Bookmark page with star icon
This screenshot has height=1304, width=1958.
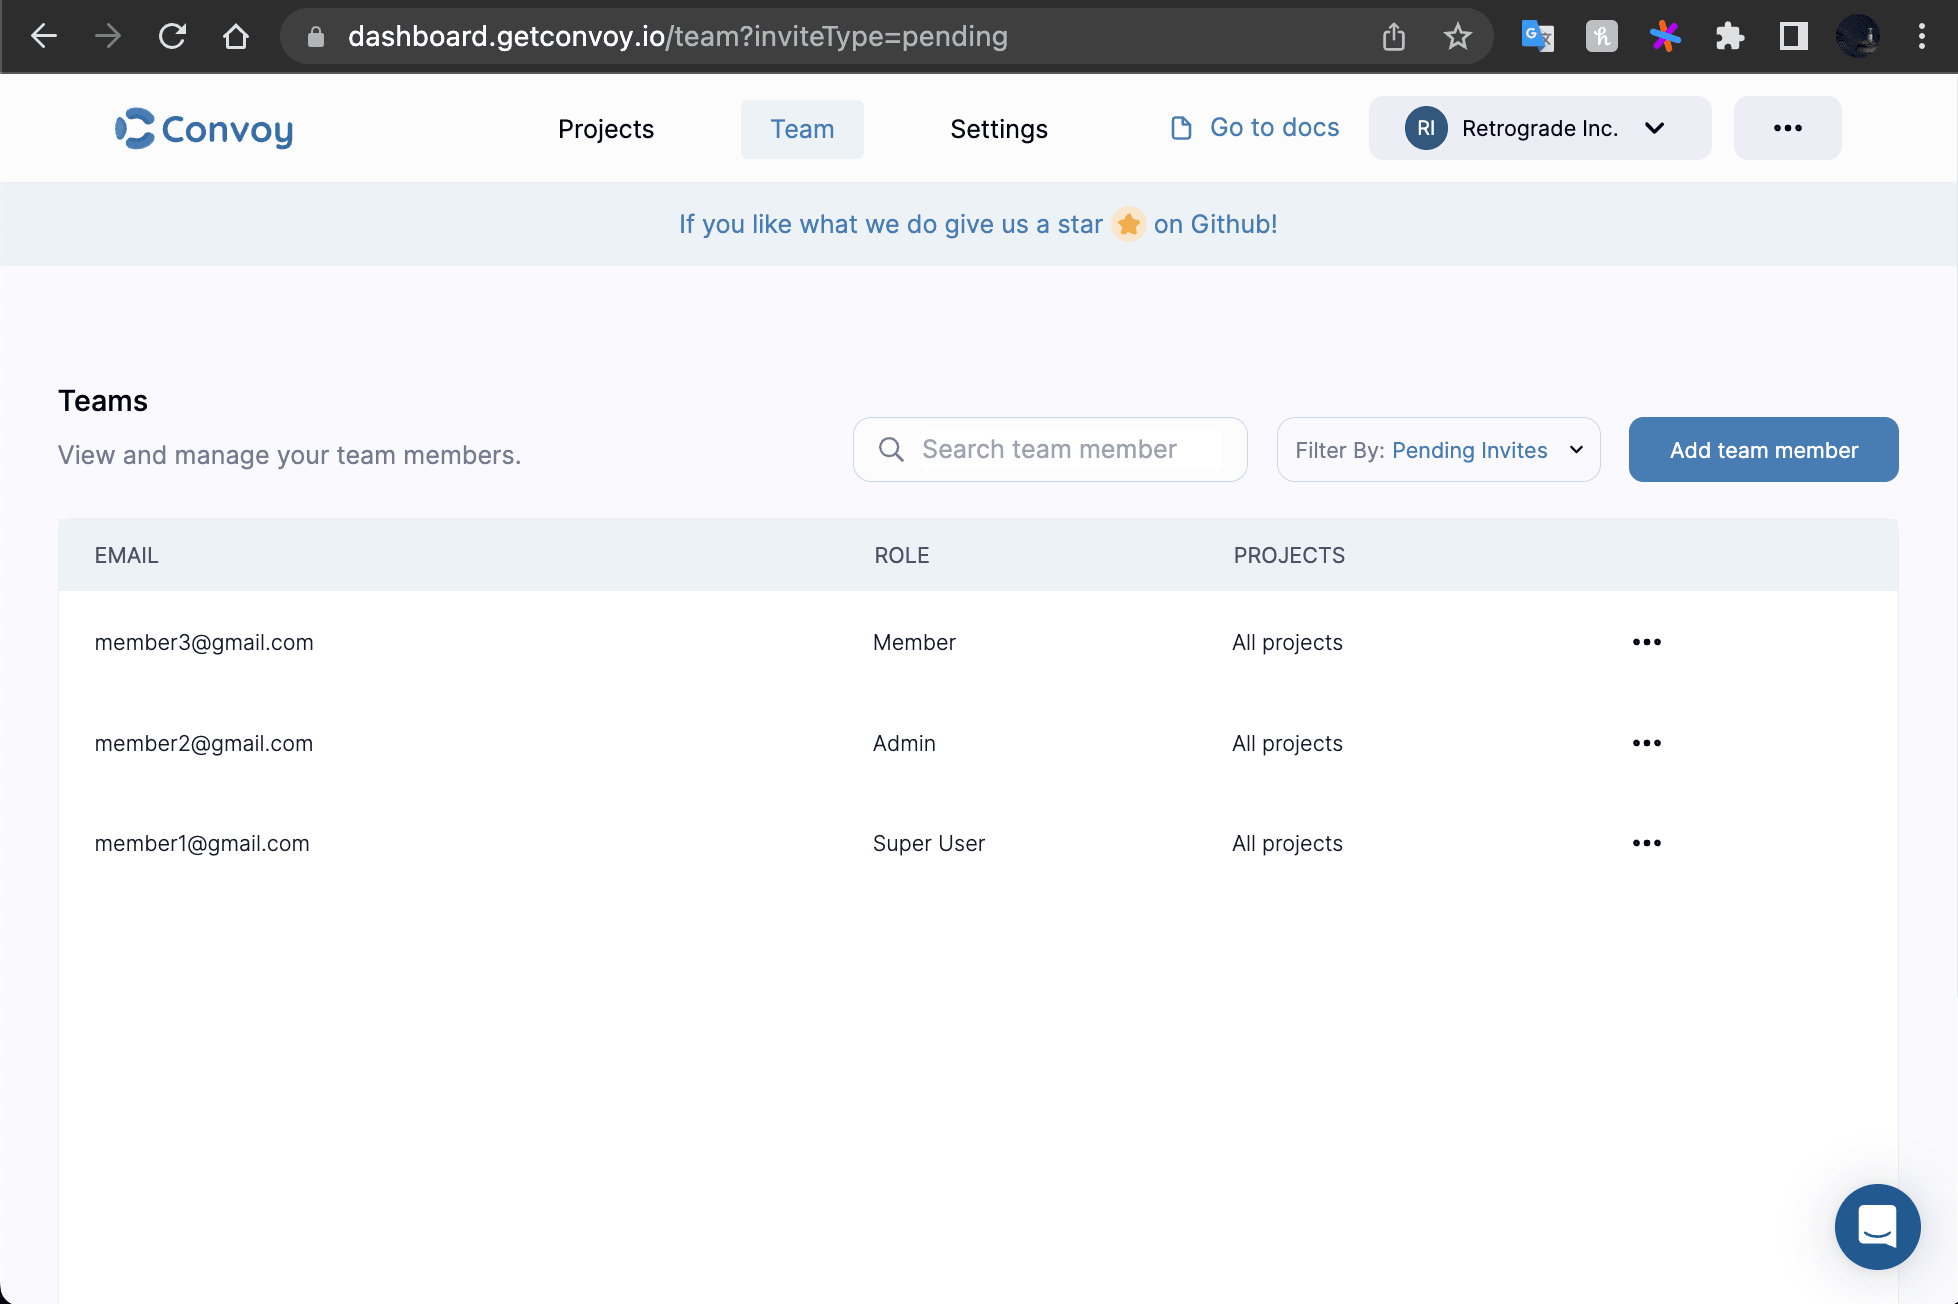pos(1457,37)
